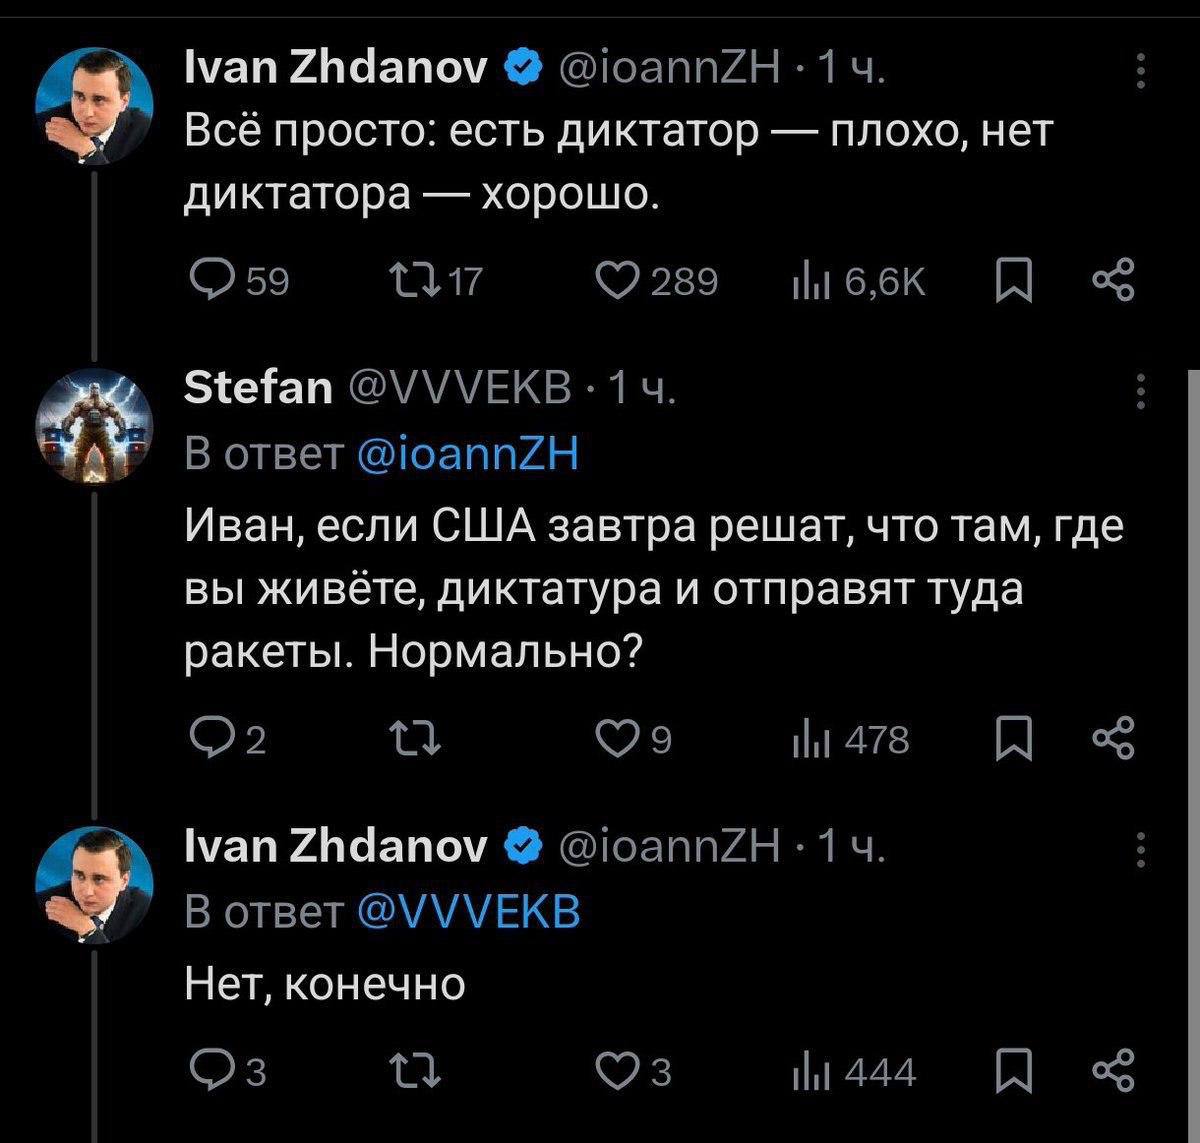Viewport: 1200px width, 1143px height.
Task: Open the @ioannZH mention link in Stefan's reply
Action: (468, 454)
